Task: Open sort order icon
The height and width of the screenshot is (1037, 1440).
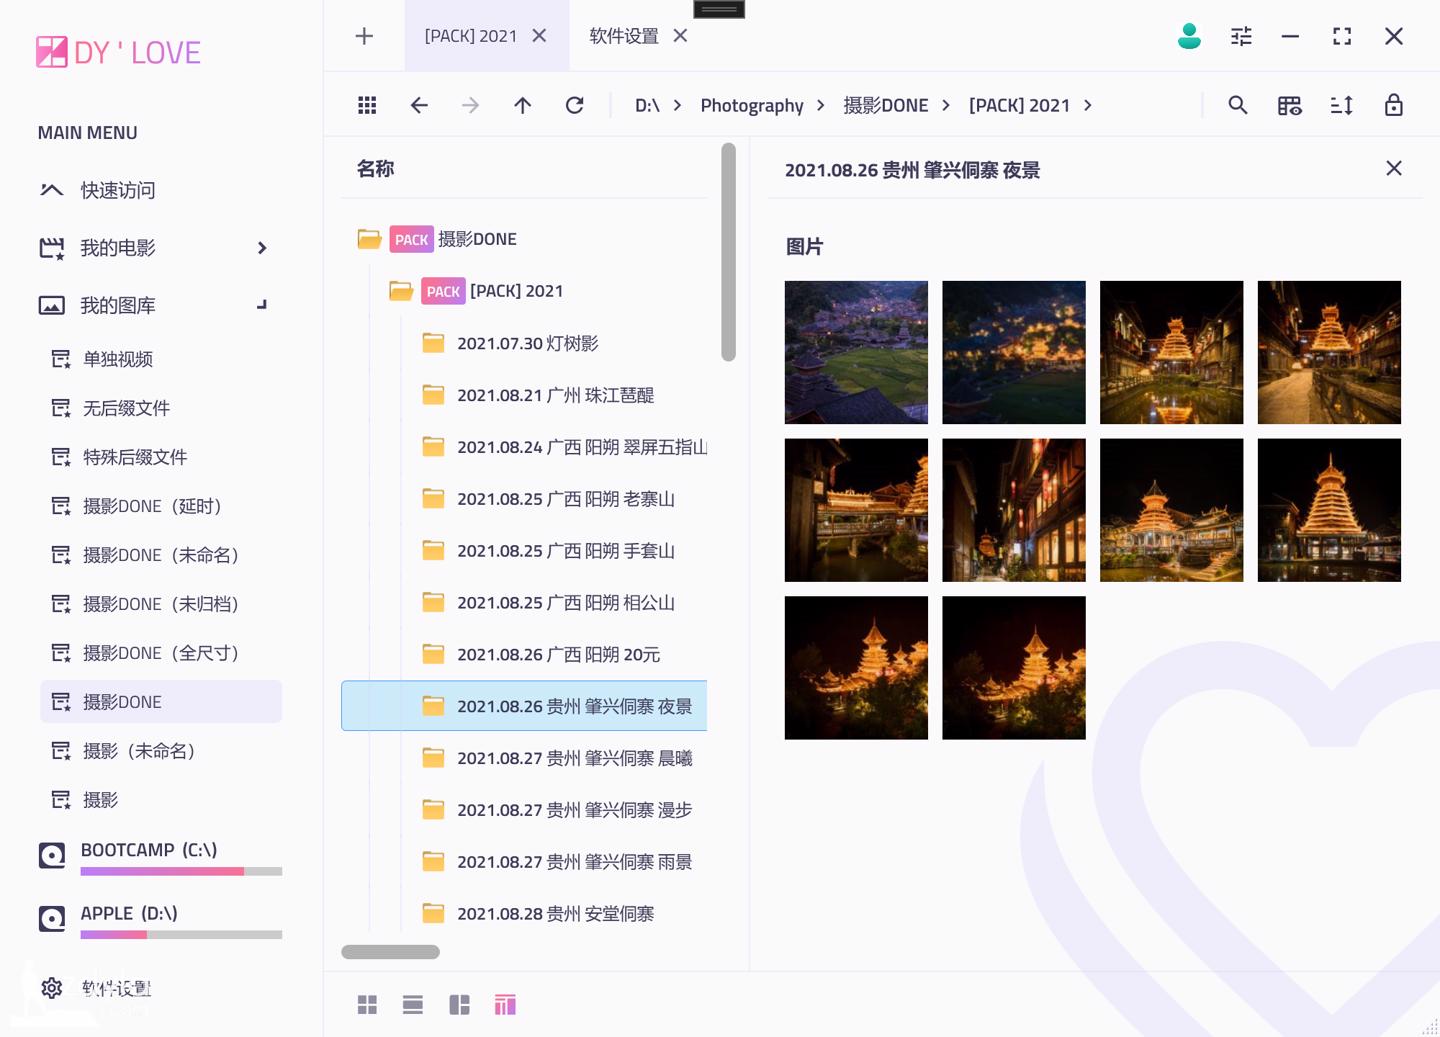Action: [x=1342, y=105]
